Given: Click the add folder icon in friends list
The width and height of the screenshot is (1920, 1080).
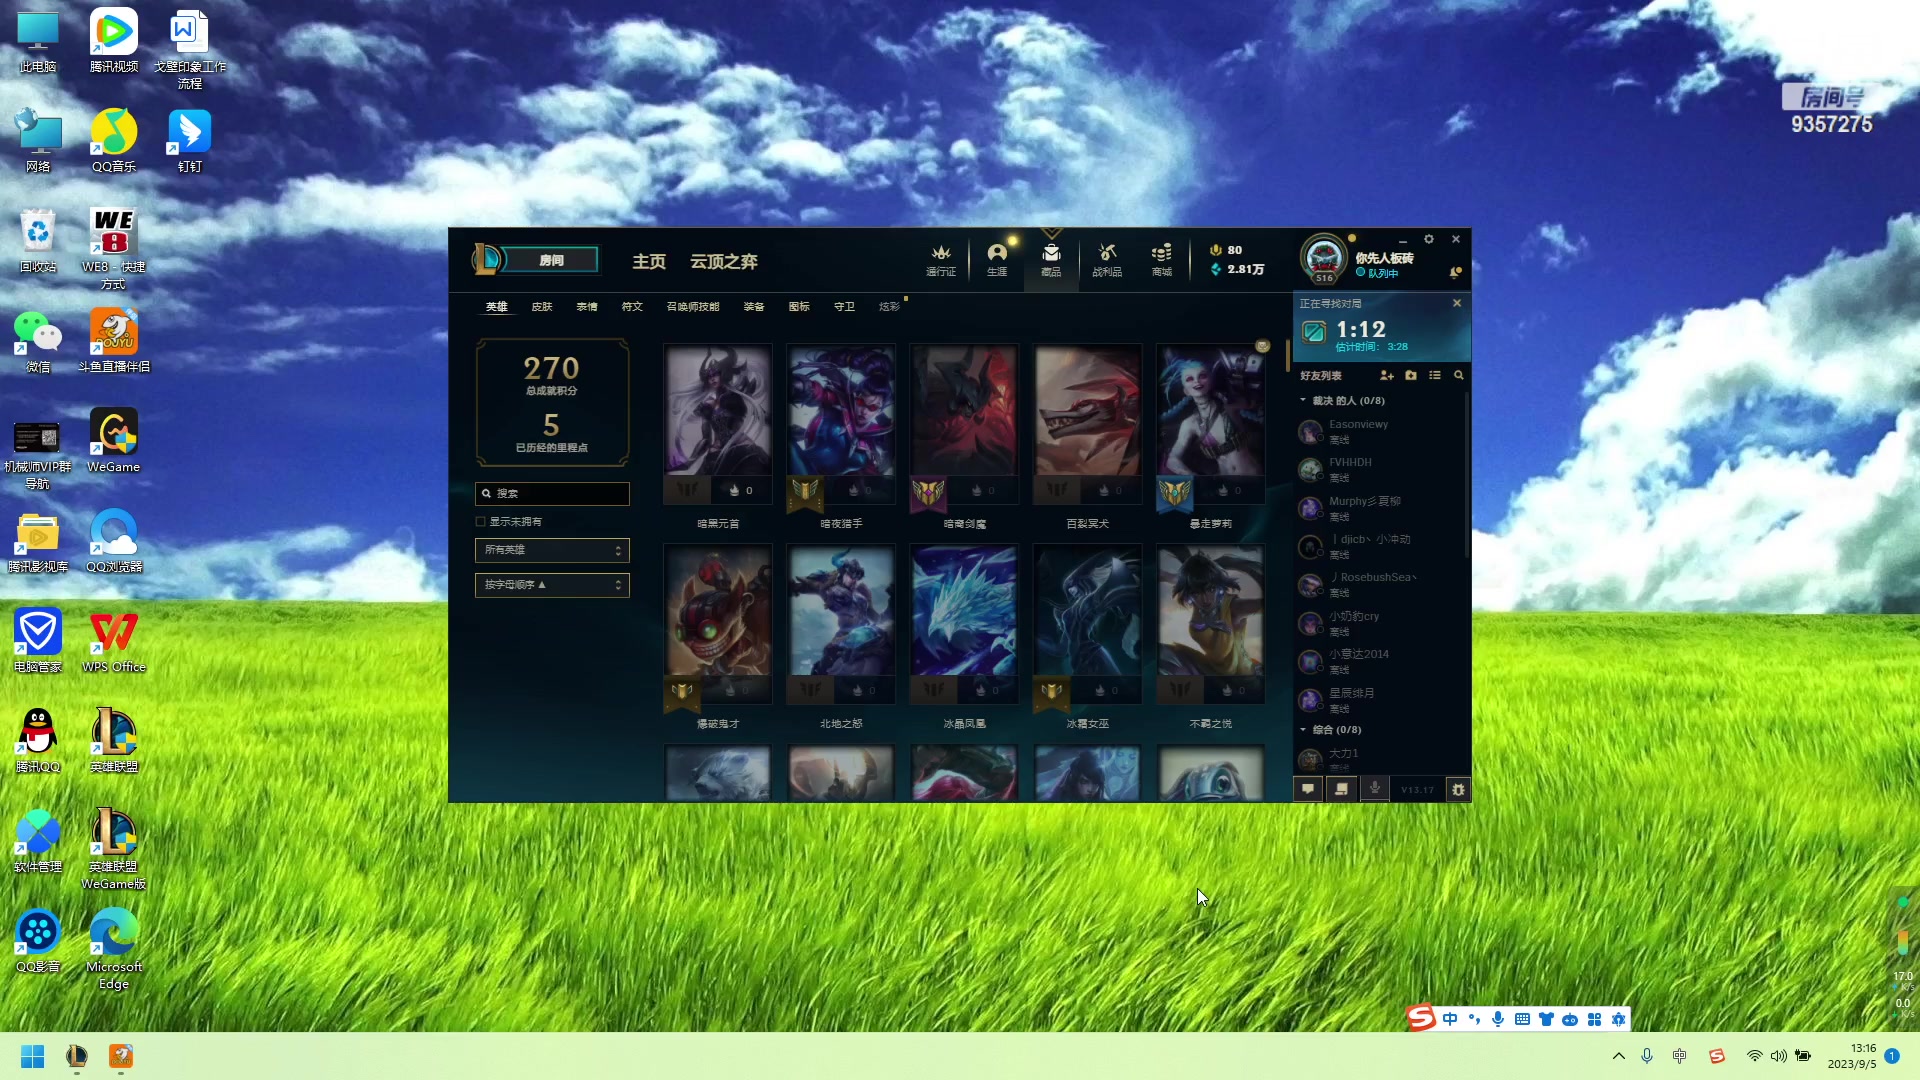Looking at the screenshot, I should click(x=1411, y=375).
